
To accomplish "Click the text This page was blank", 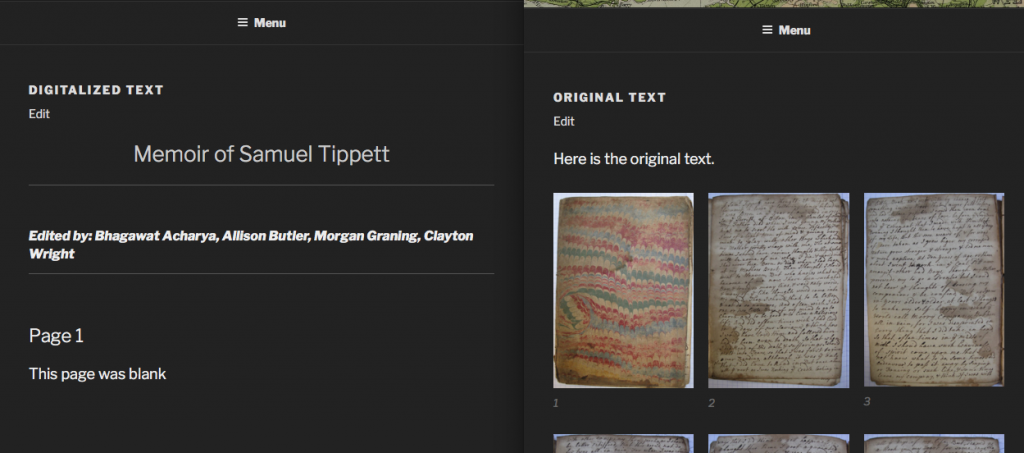I will point(97,374).
